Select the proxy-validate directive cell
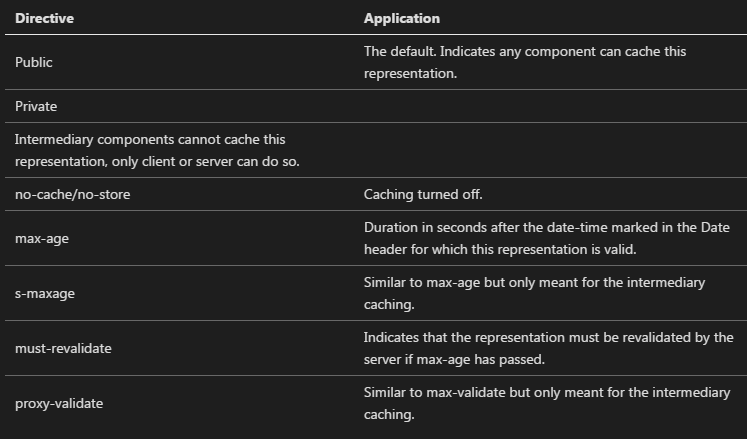This screenshot has height=439, width=747. (59, 403)
